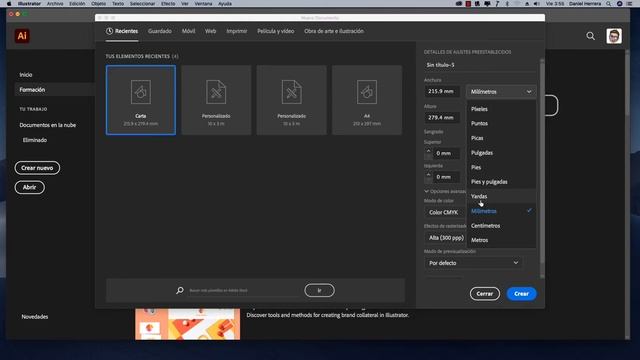Adjust the Superior bleed stepper arrows

click(x=428, y=153)
